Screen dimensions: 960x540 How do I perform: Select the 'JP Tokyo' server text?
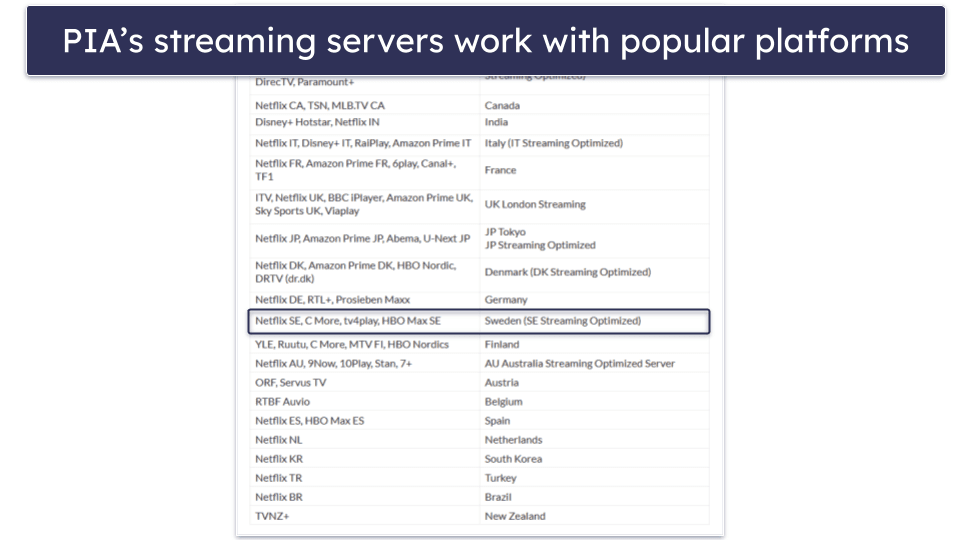click(x=505, y=232)
